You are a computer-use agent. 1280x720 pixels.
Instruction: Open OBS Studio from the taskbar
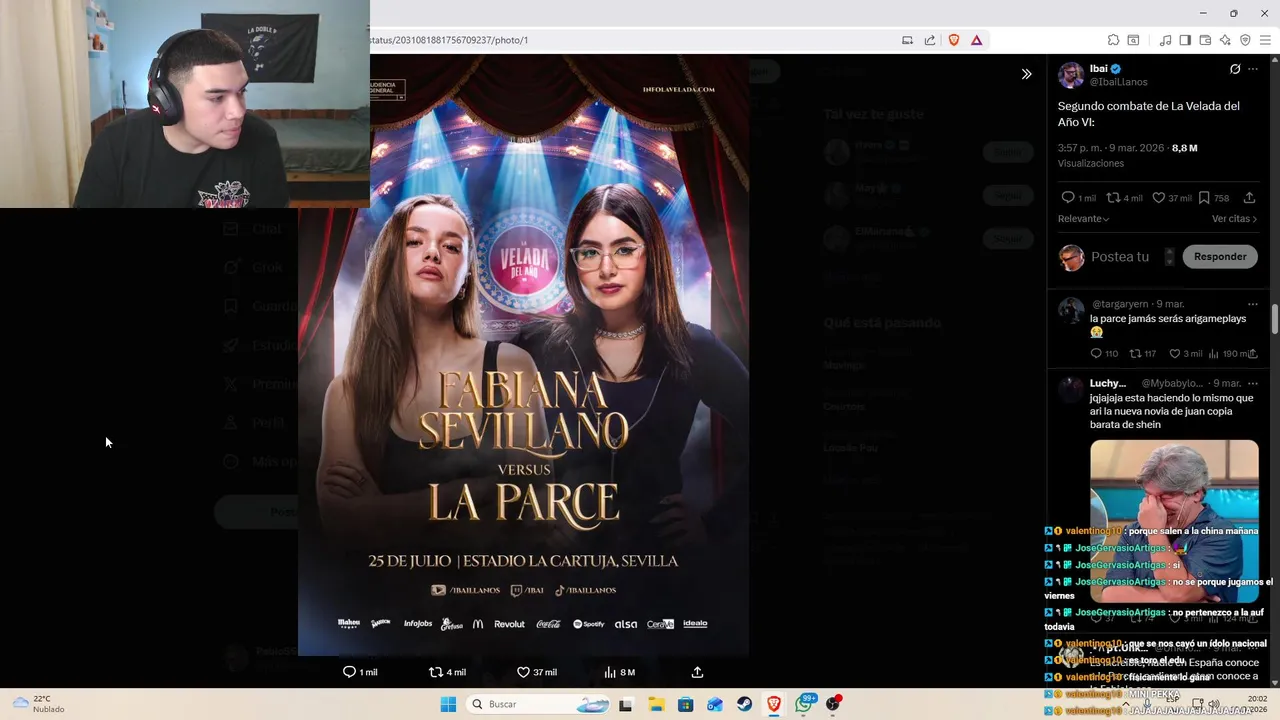tap(833, 704)
